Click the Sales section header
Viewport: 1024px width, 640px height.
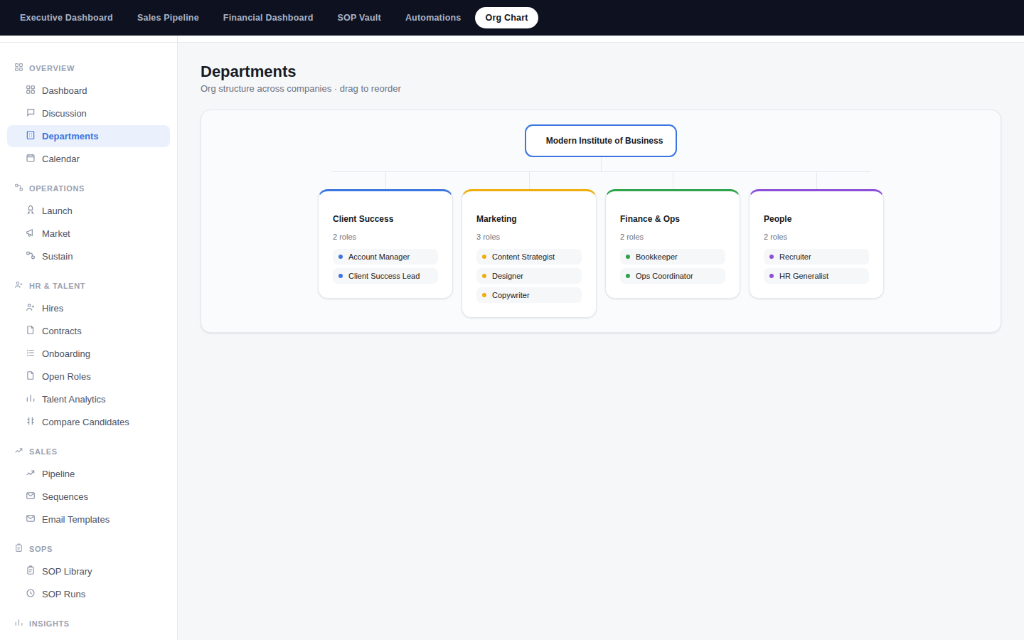43,451
